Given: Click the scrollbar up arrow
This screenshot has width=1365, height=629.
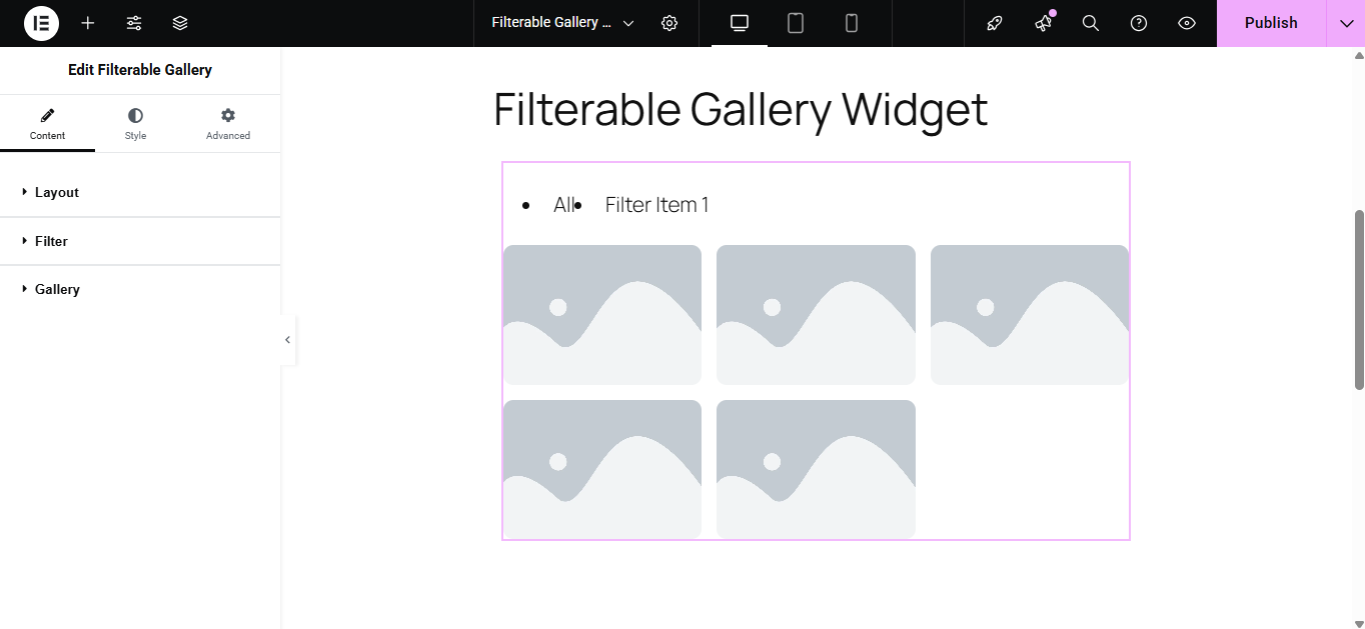Looking at the screenshot, I should pyautogui.click(x=1359, y=55).
